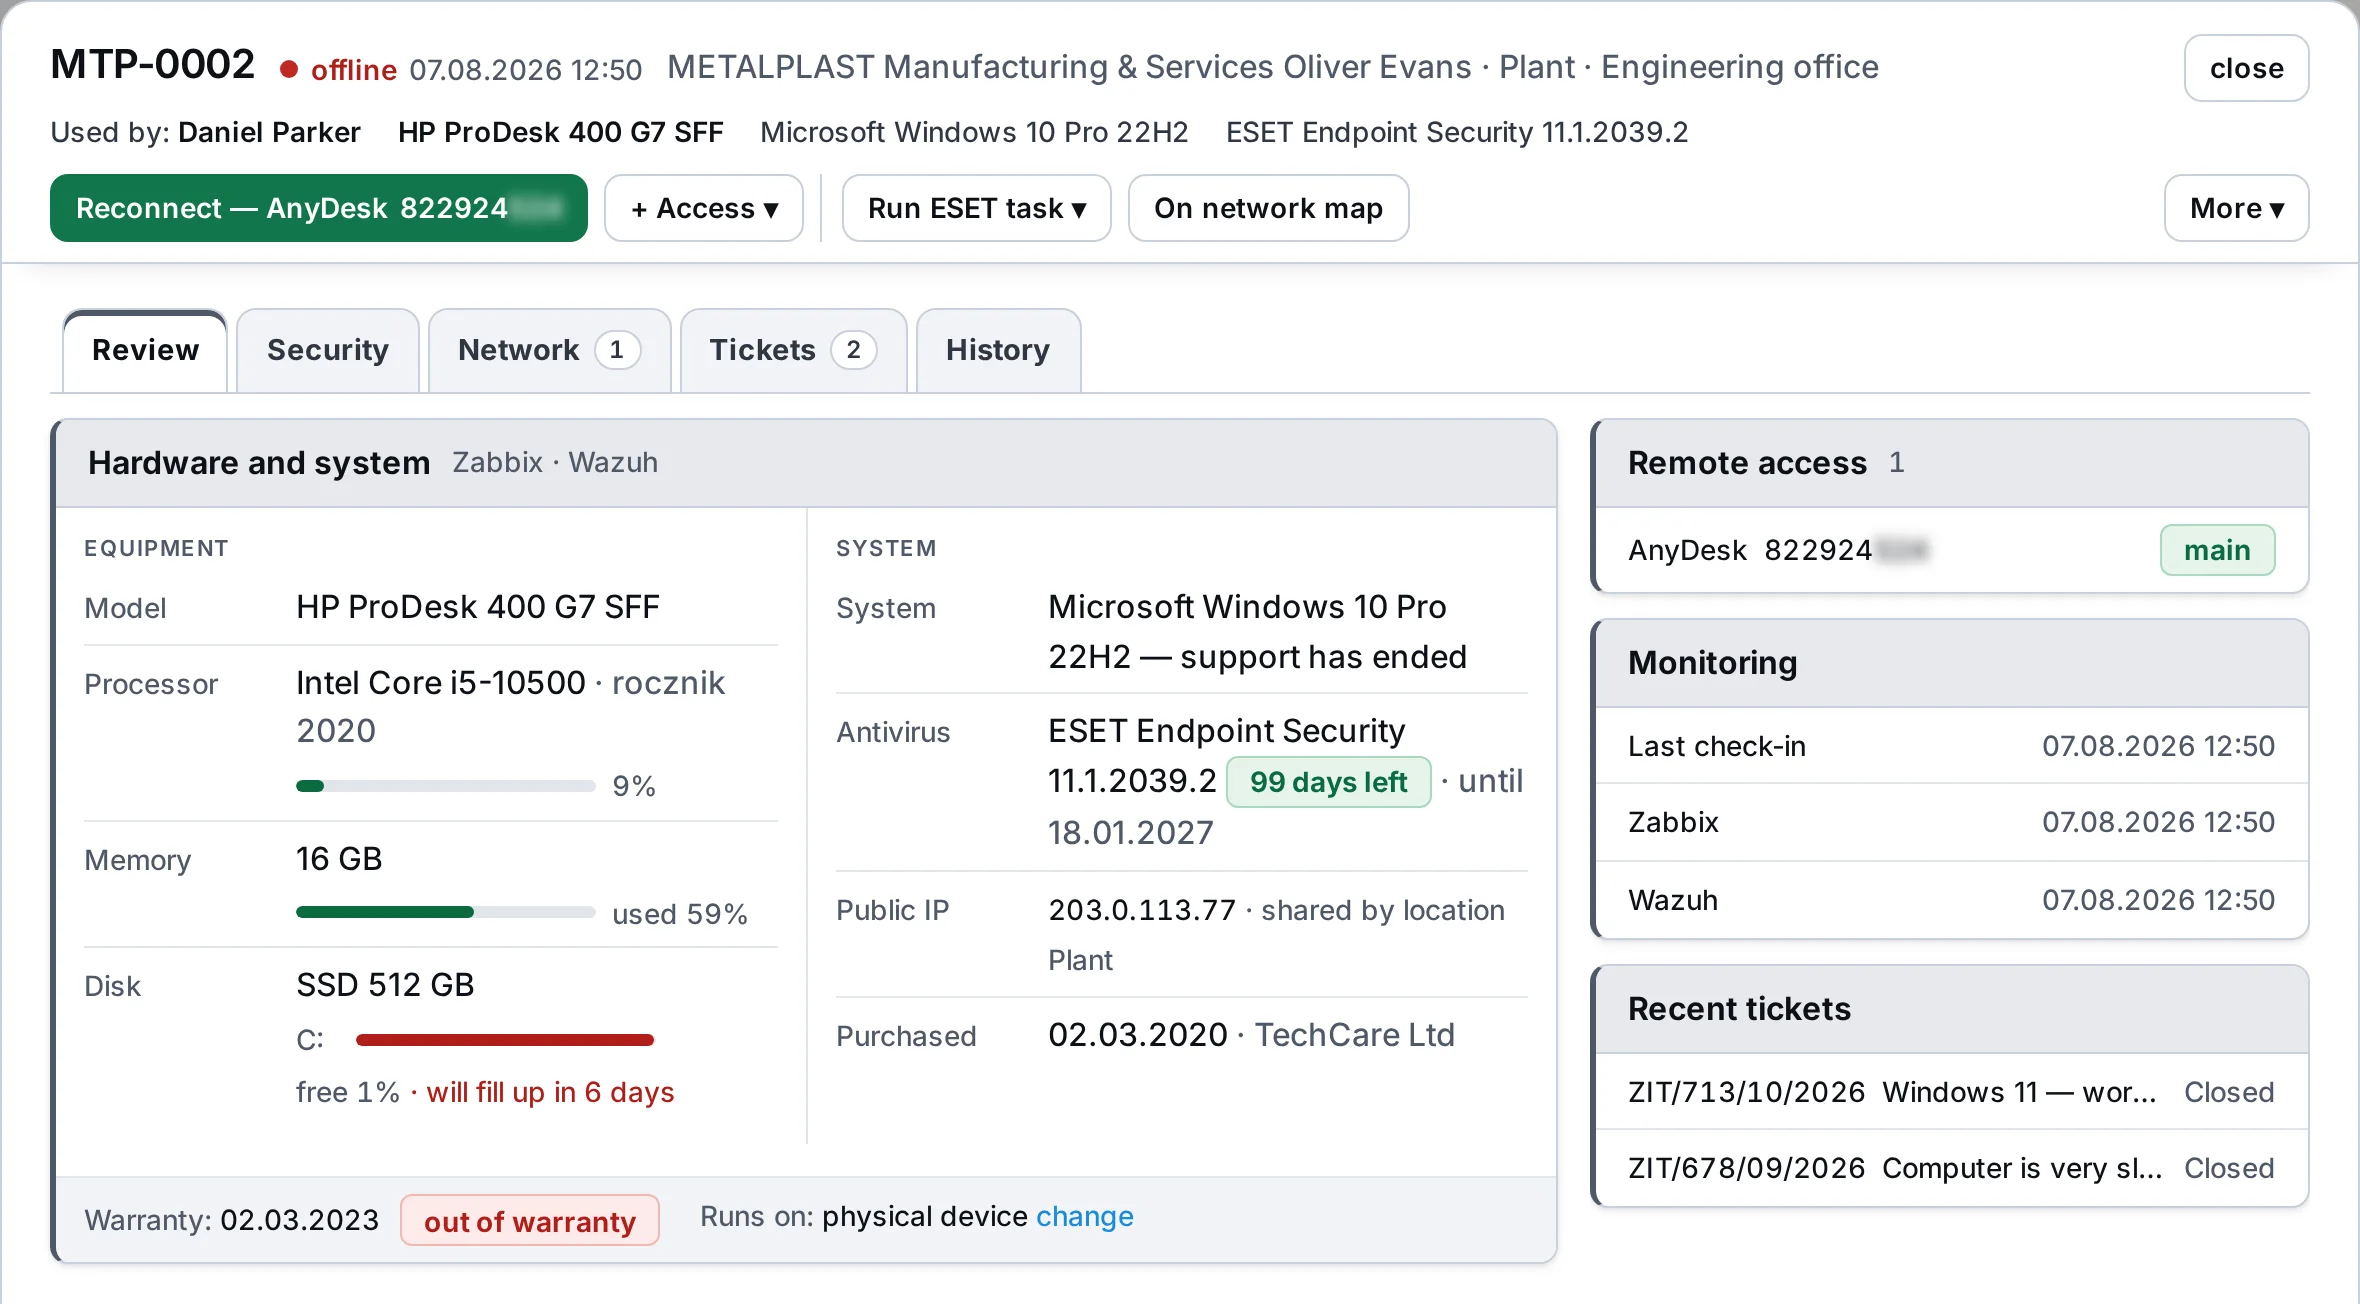Click the Zabbix monitoring row

(1951, 822)
